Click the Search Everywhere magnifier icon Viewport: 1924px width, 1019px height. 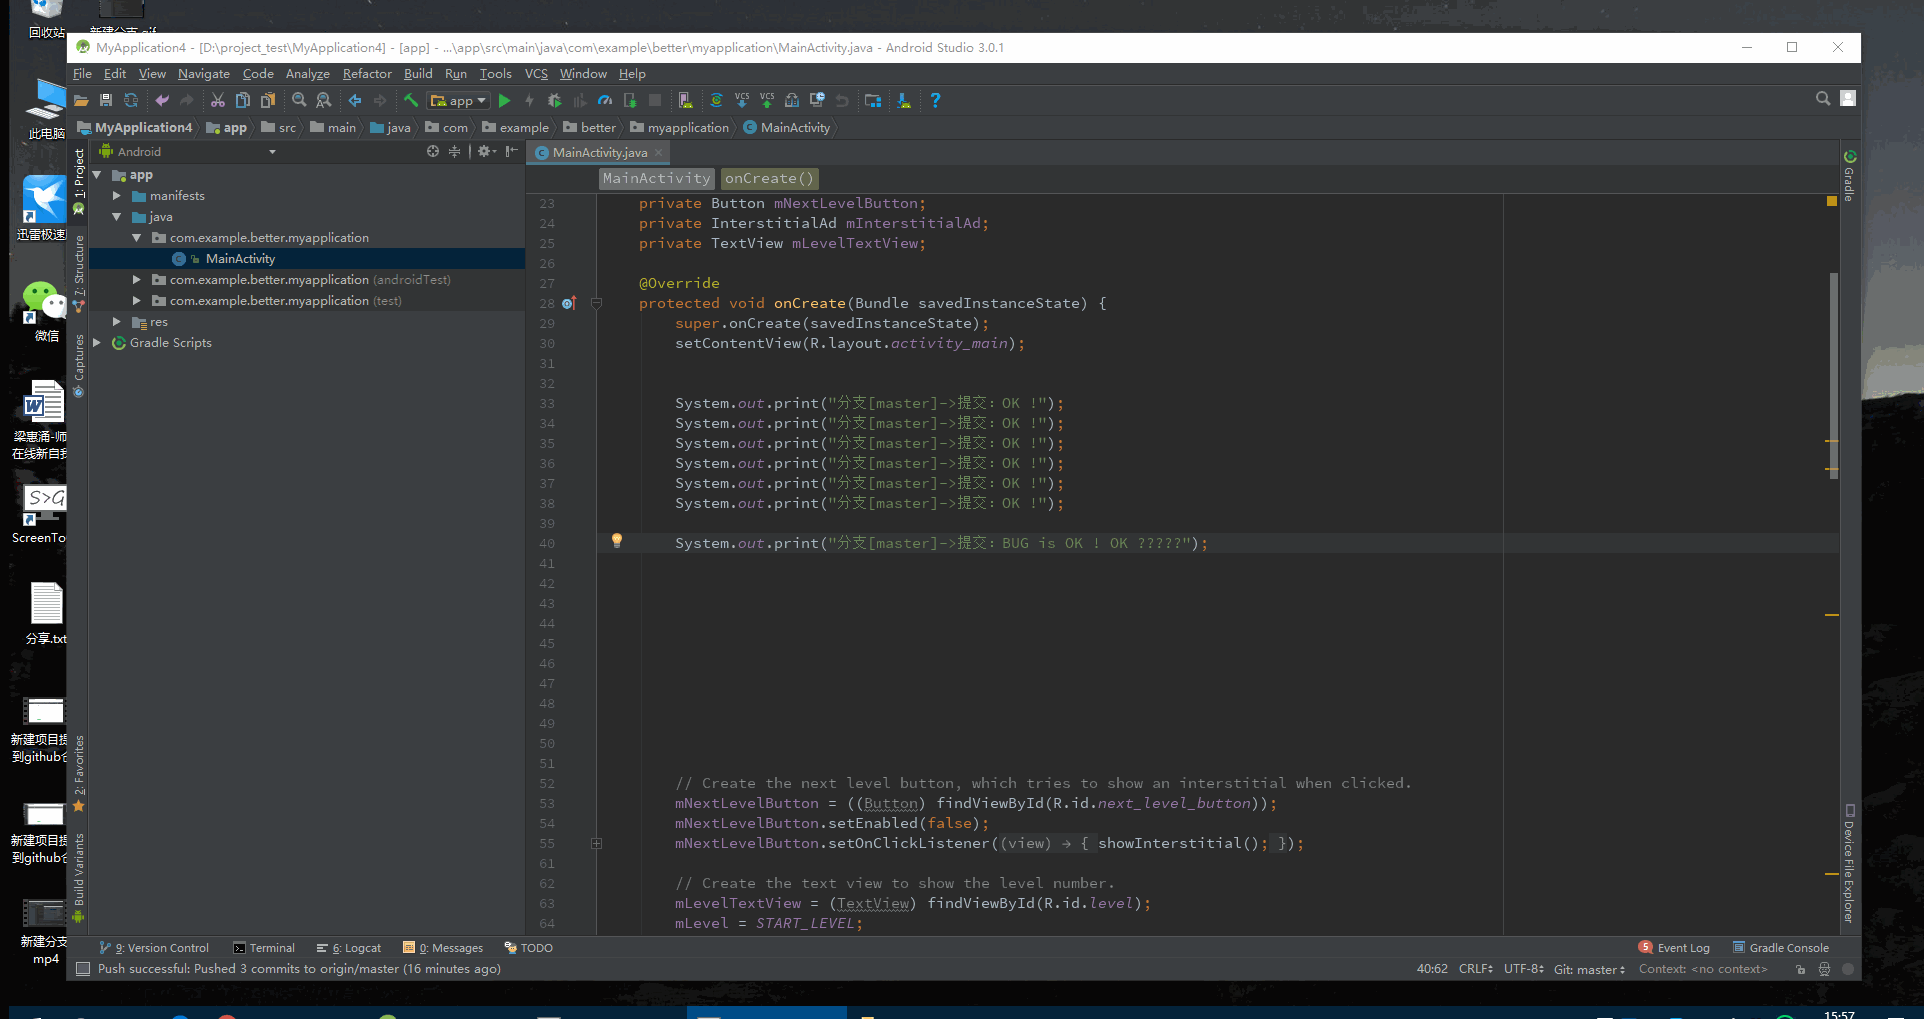[x=1823, y=99]
